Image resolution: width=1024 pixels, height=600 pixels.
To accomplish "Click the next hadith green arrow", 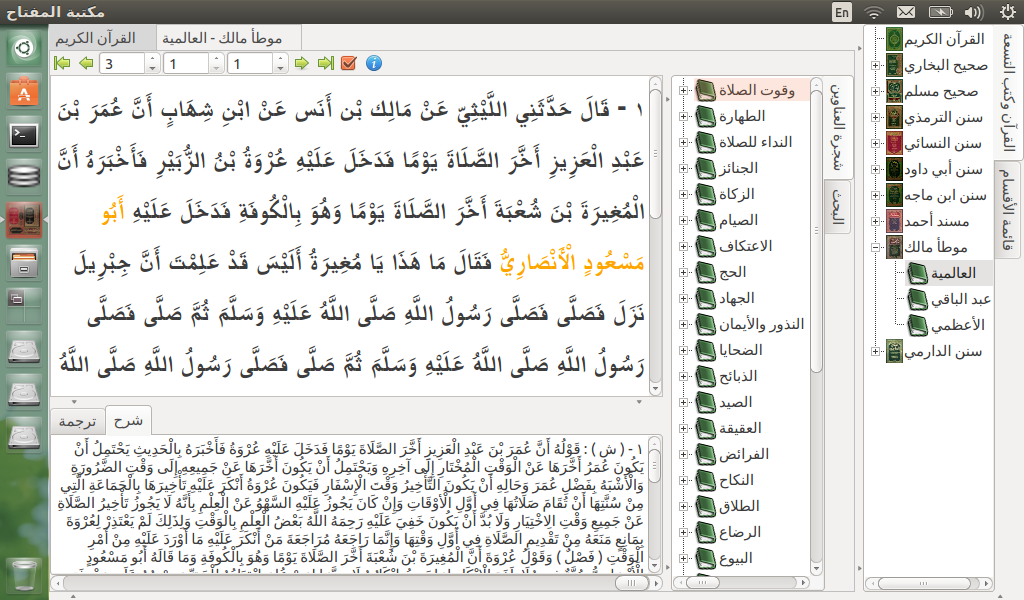I will click(300, 61).
